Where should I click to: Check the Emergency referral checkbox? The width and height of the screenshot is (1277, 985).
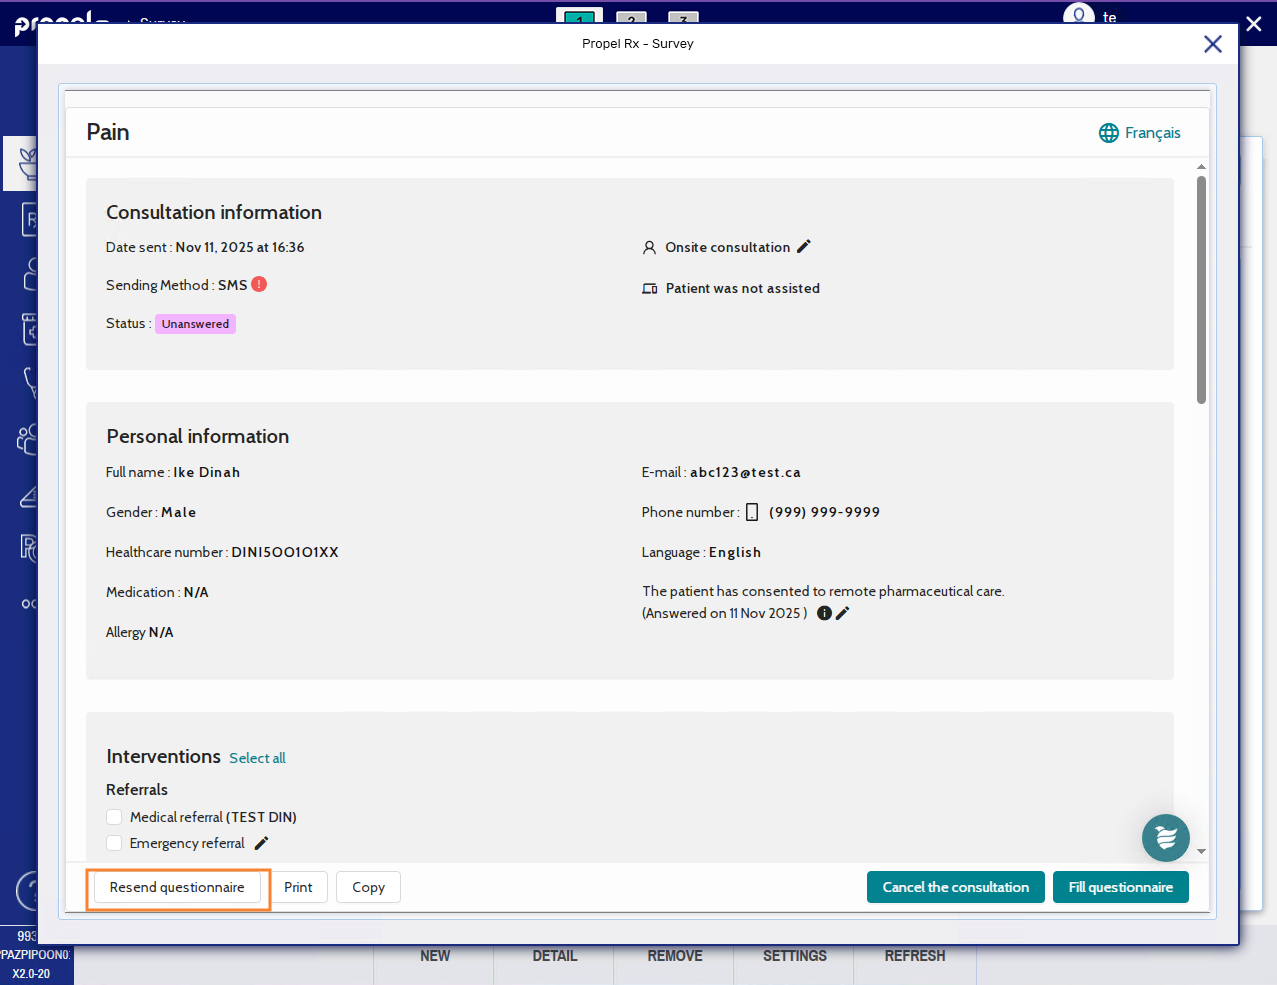(x=114, y=843)
